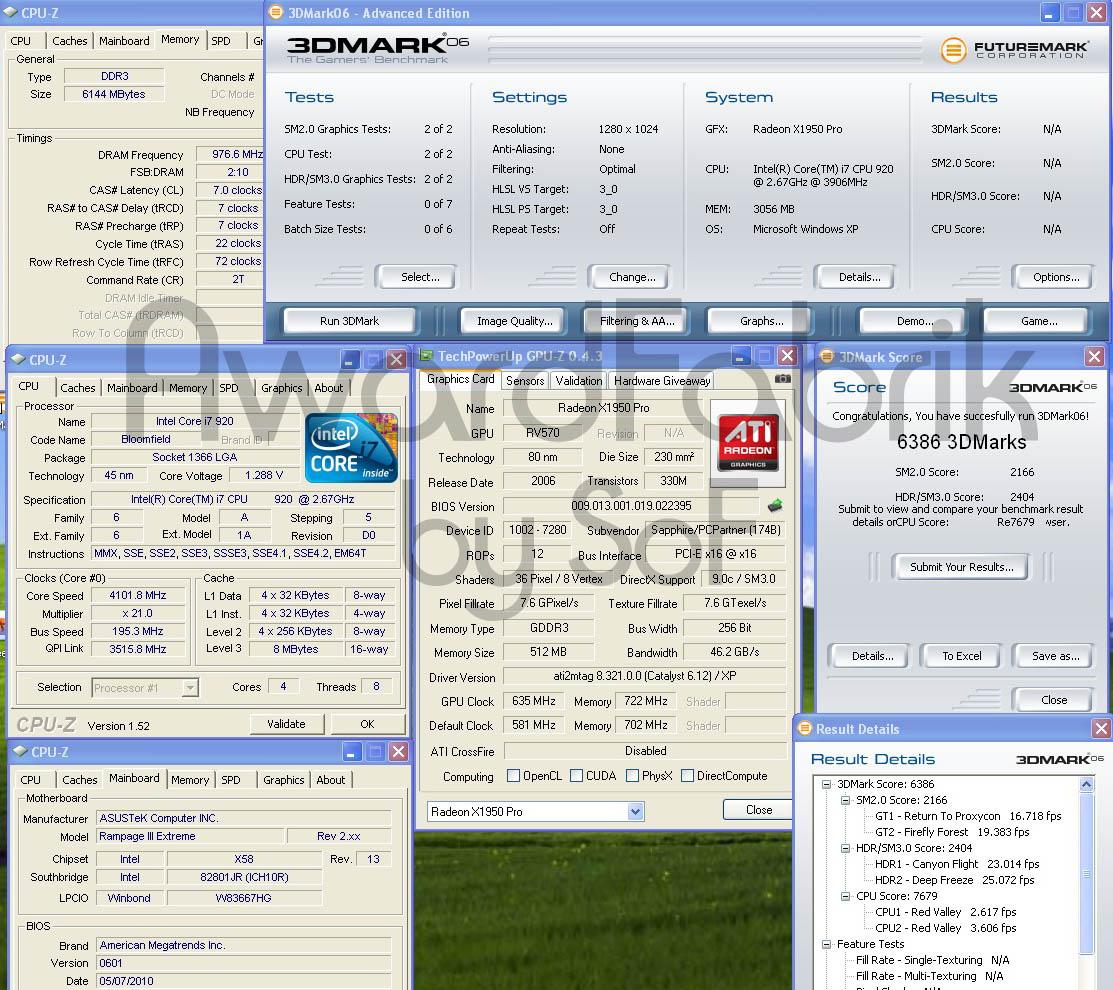Click the Intel Core i7 logo in CPU-Z
1113x990 pixels.
click(x=351, y=448)
